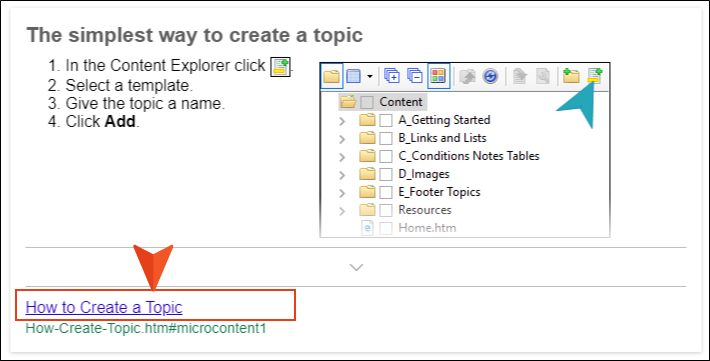Click the Resources folder icon
The height and width of the screenshot is (361, 710).
tap(367, 209)
